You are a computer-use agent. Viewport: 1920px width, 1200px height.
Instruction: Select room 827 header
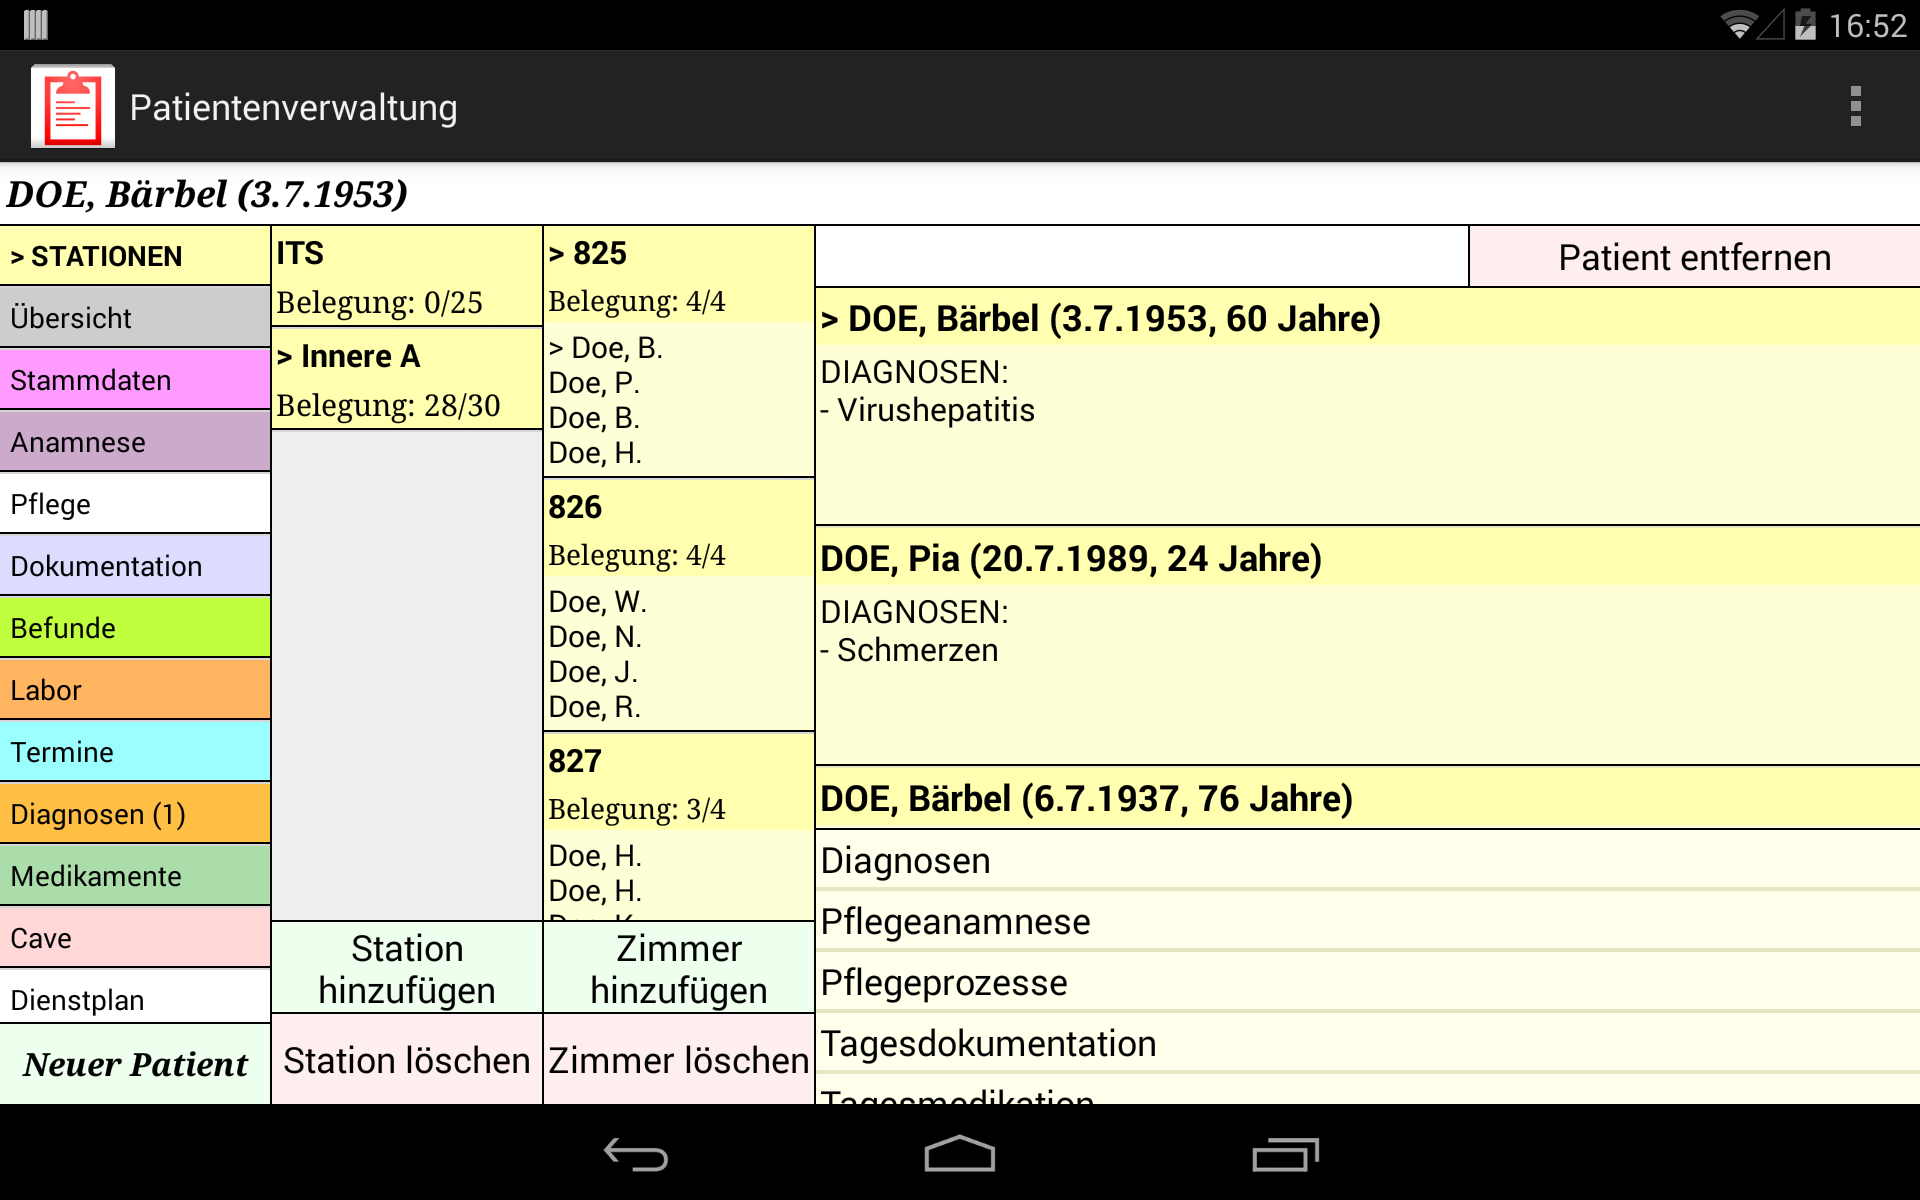pyautogui.click(x=679, y=782)
